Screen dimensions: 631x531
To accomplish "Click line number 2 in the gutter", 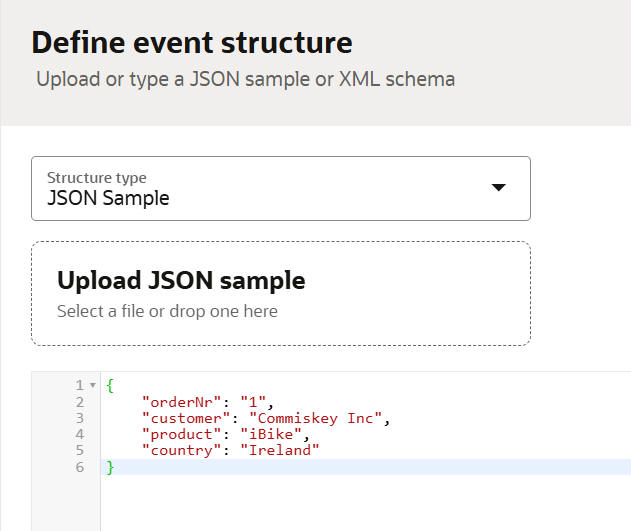I will pyautogui.click(x=79, y=402).
